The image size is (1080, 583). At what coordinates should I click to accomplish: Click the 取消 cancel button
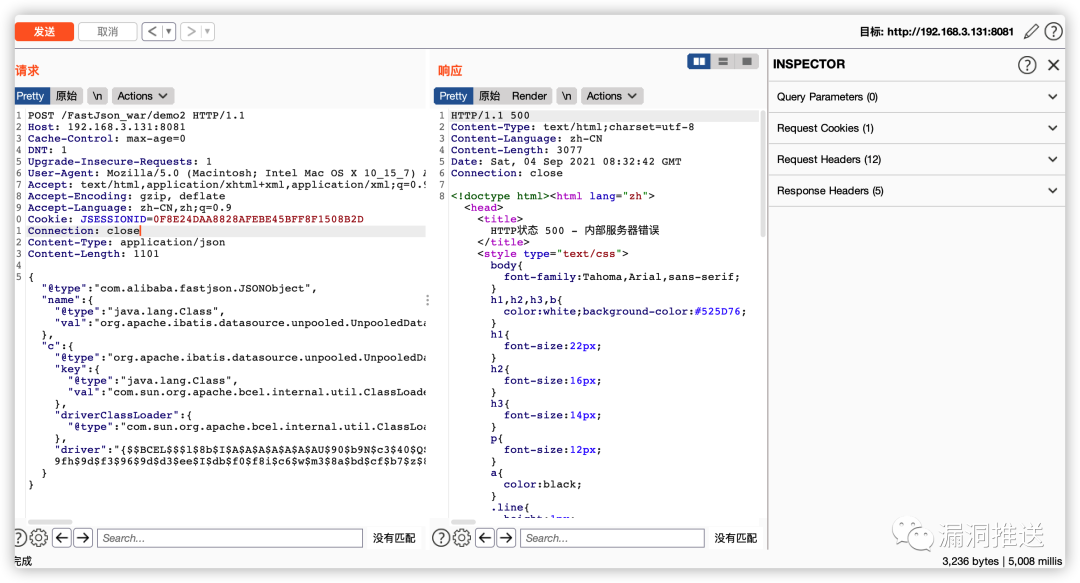click(x=107, y=32)
